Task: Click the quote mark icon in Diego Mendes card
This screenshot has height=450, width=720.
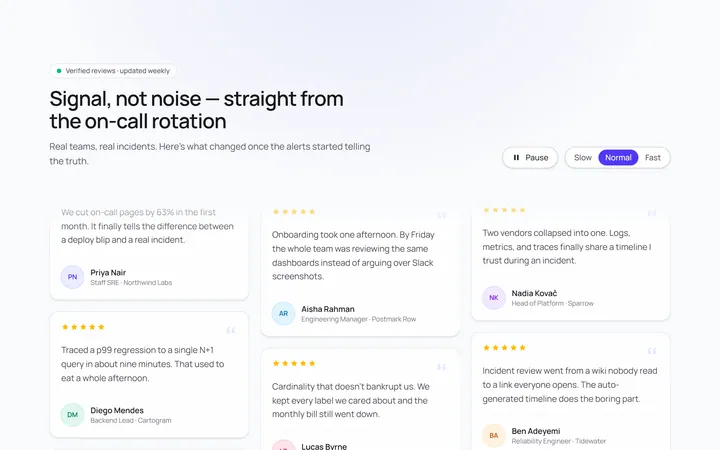Action: coord(231,330)
